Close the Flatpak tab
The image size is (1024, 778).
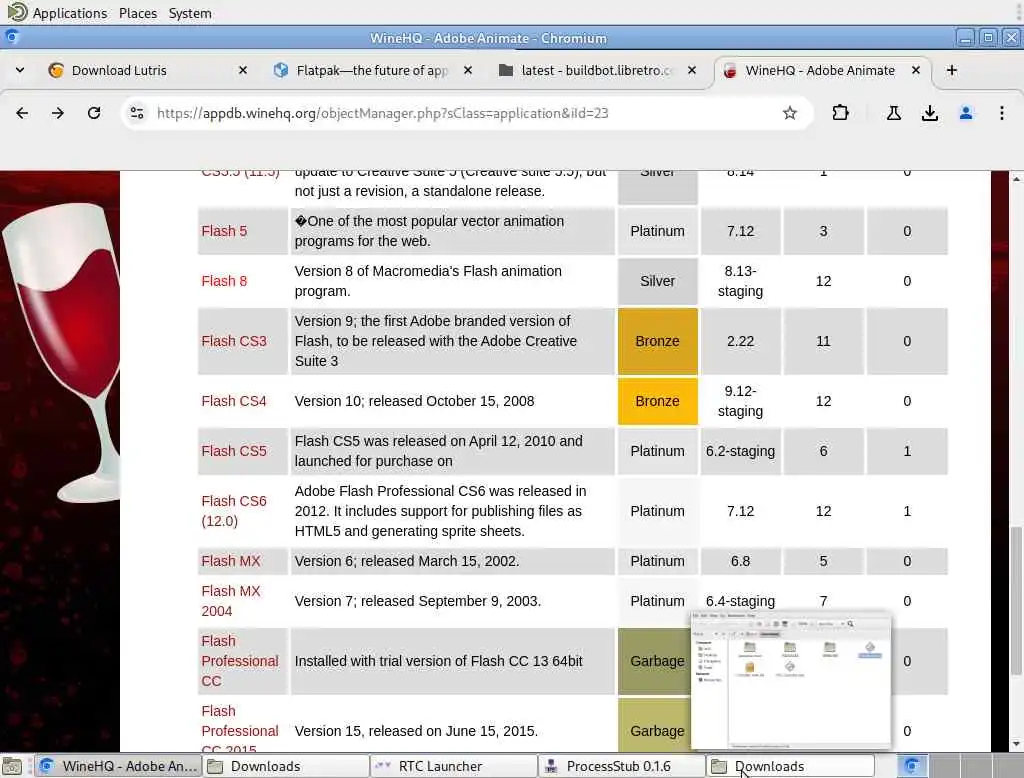tap(468, 70)
